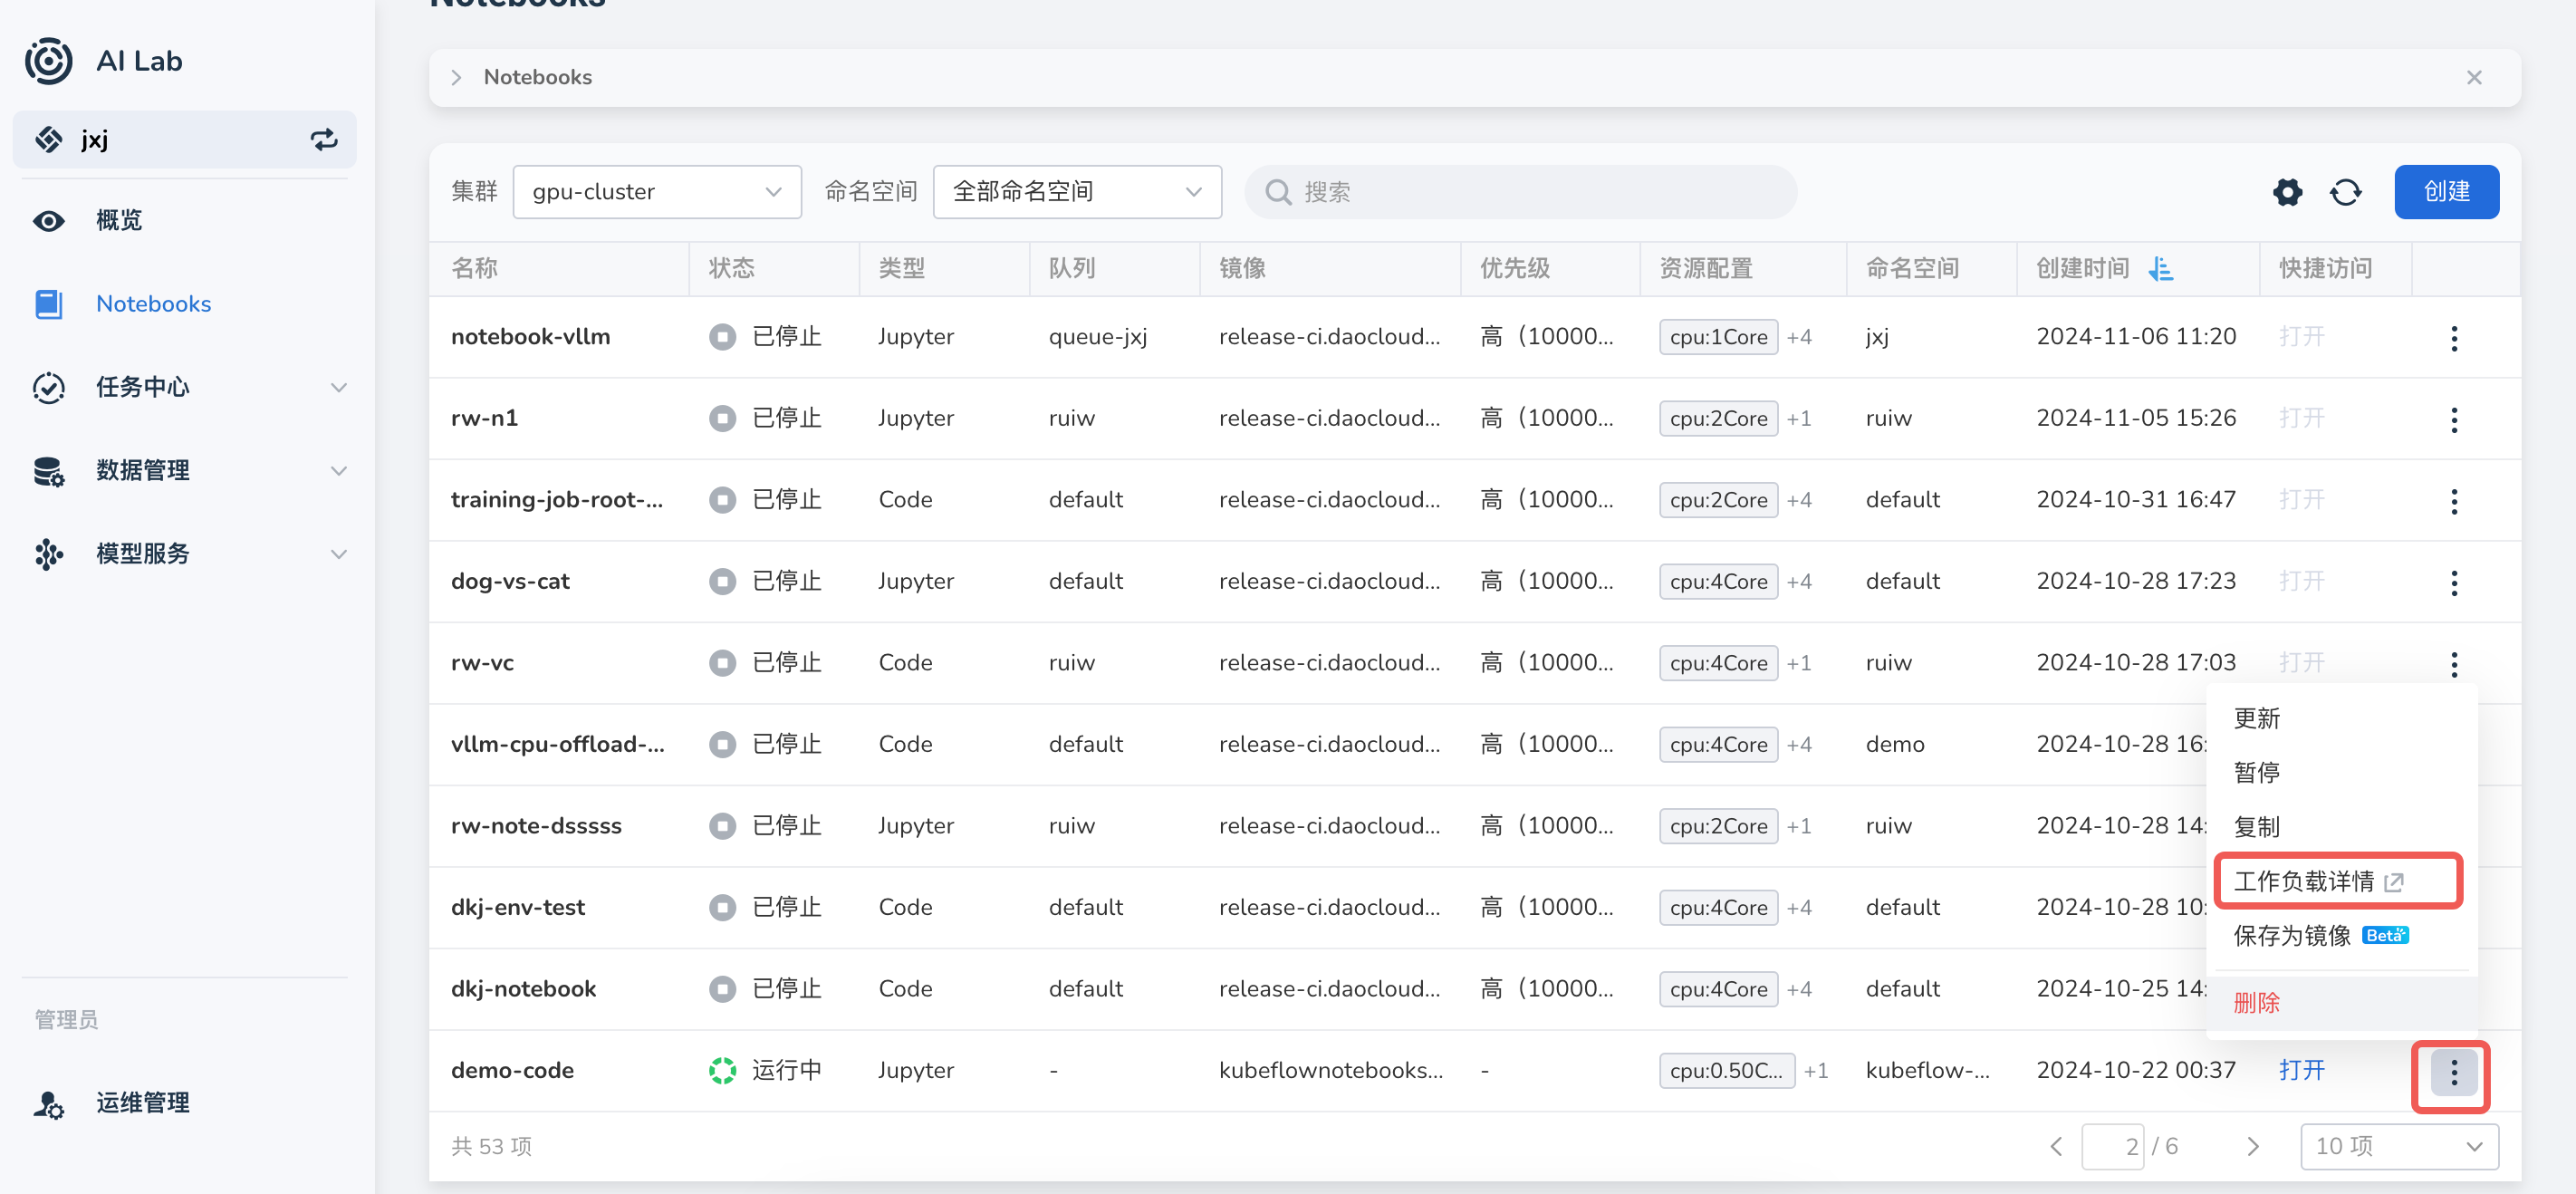Click the page number input field
The width and height of the screenshot is (2576, 1194).
click(x=2112, y=1147)
